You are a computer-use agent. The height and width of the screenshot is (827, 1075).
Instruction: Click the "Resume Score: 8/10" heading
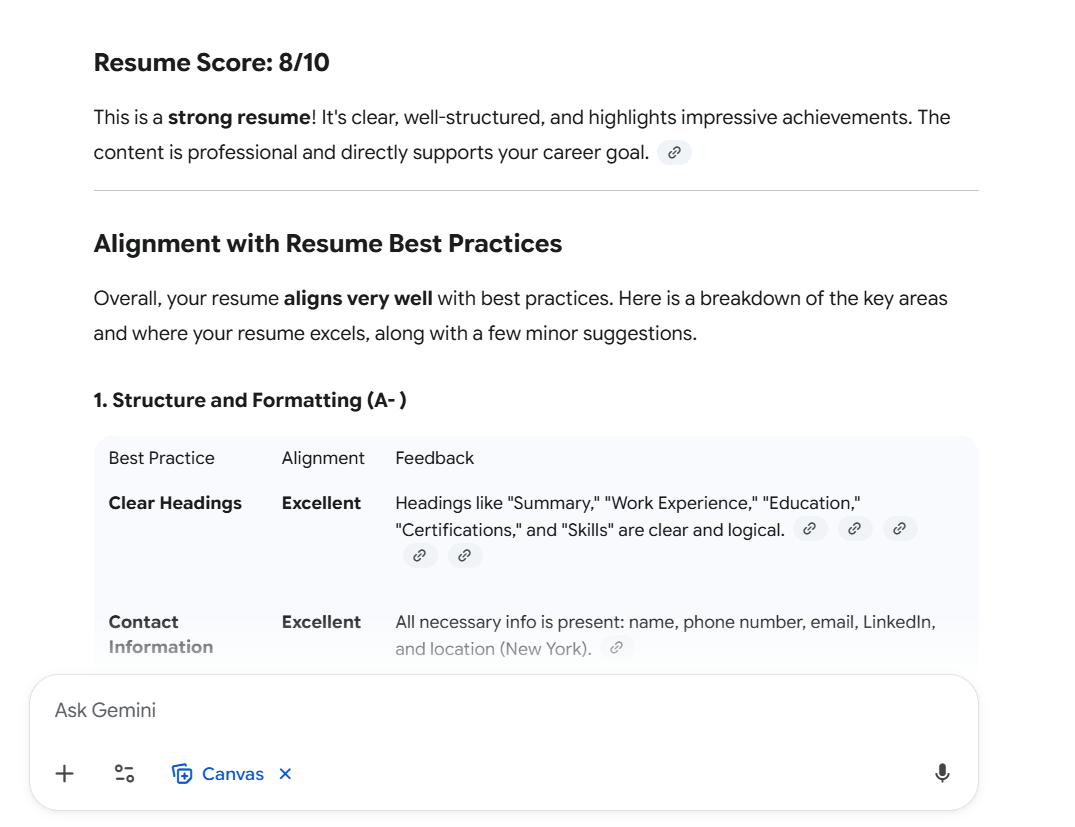211,63
